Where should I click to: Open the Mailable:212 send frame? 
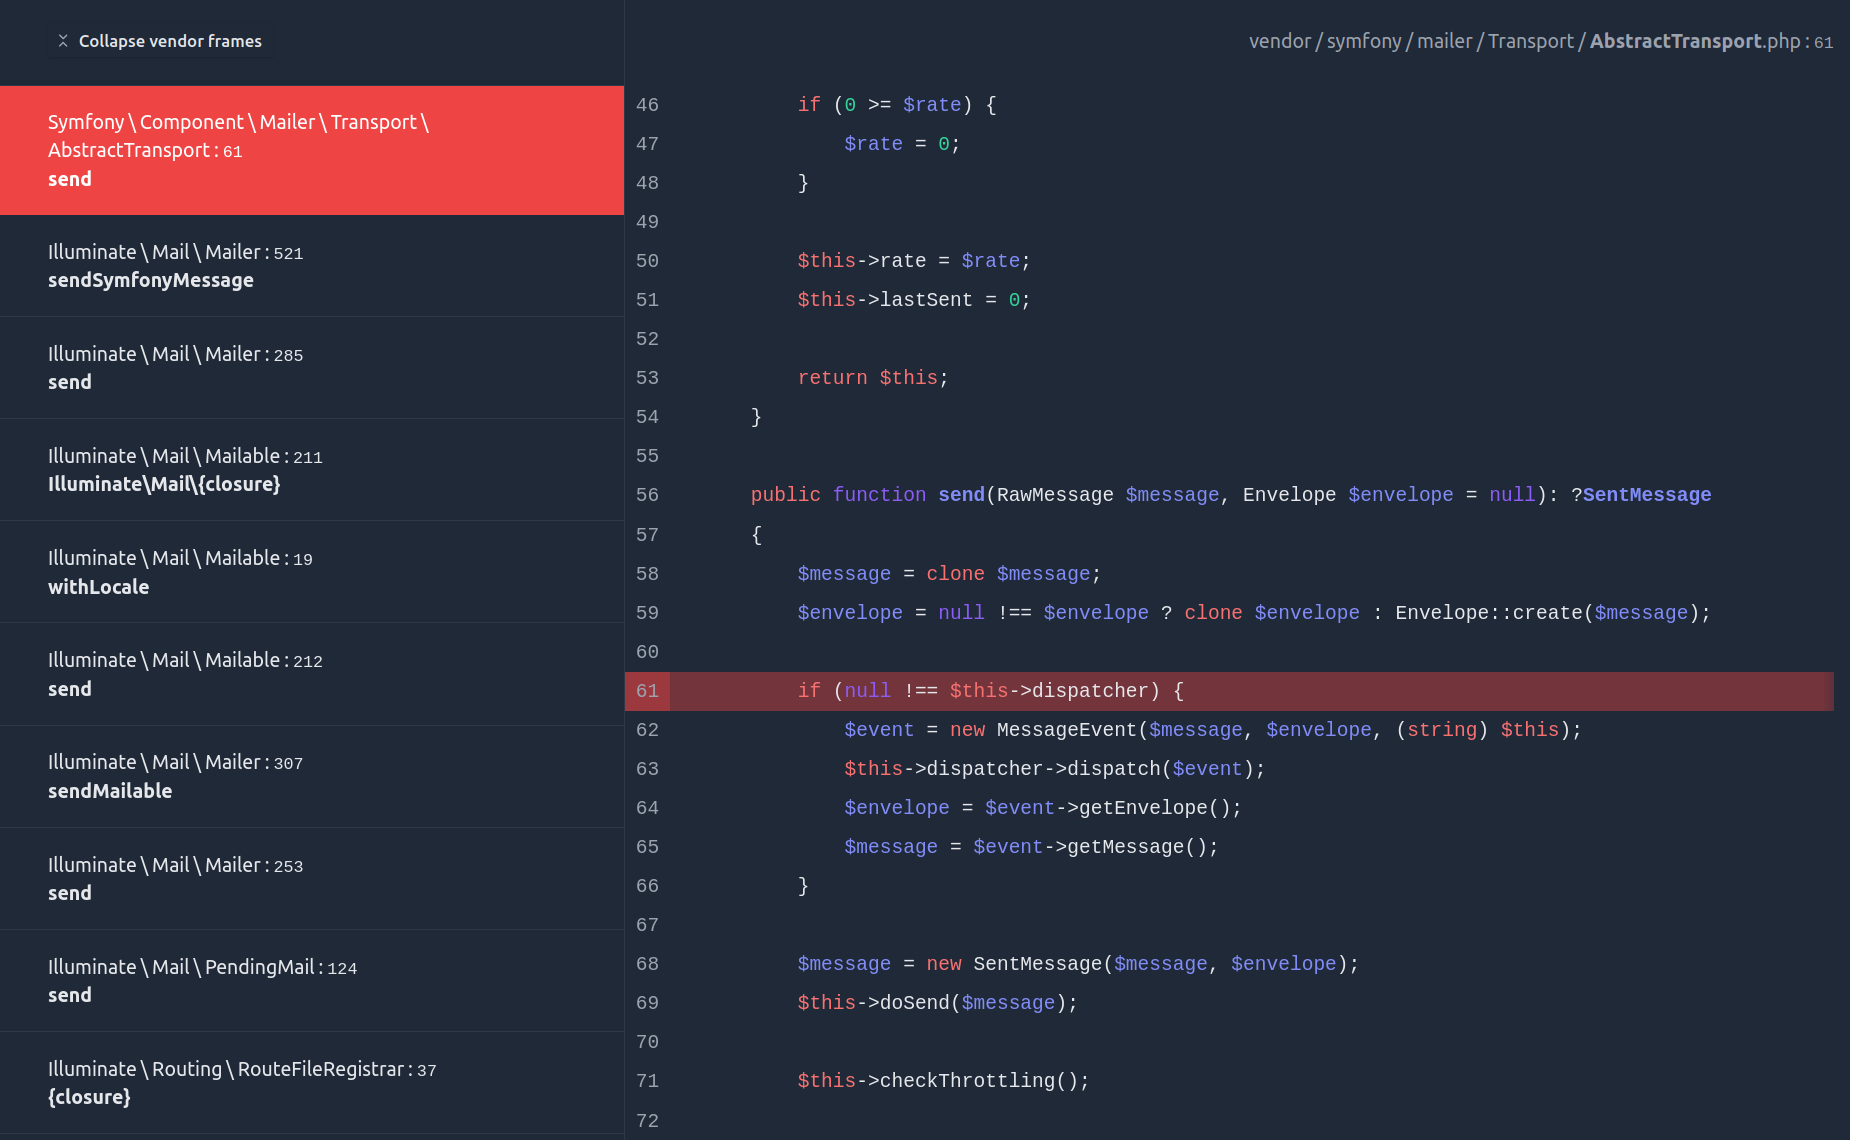click(312, 674)
